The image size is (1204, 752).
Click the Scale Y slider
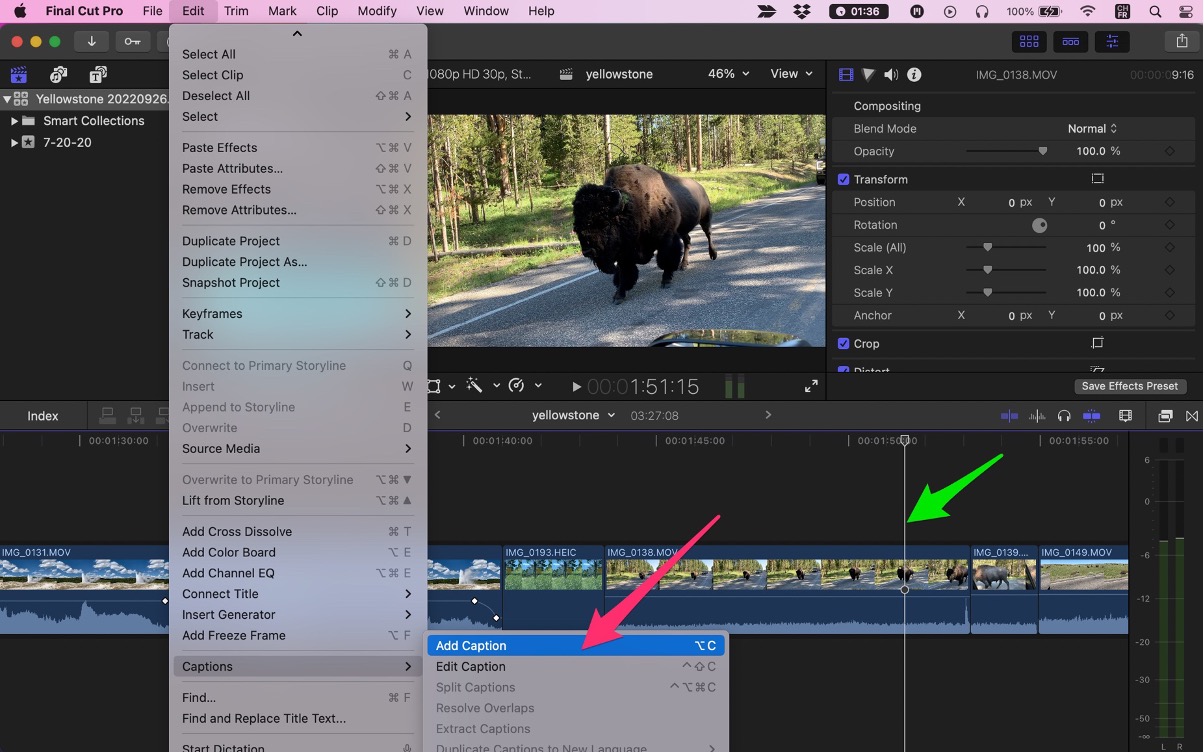tap(1006, 293)
